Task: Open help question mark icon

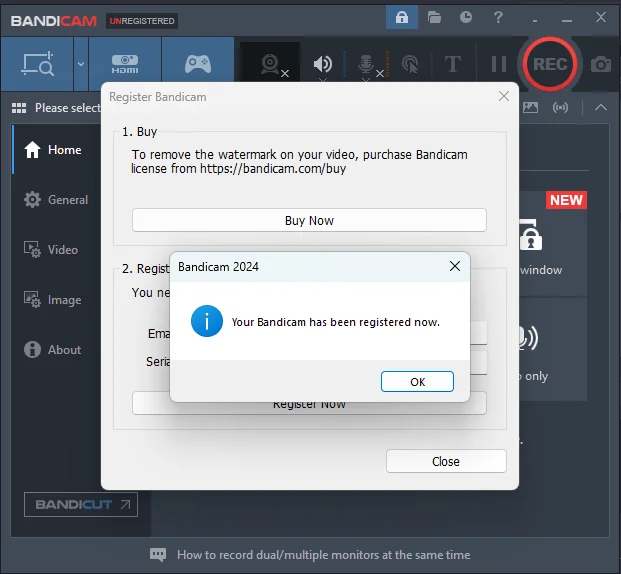Action: [498, 17]
